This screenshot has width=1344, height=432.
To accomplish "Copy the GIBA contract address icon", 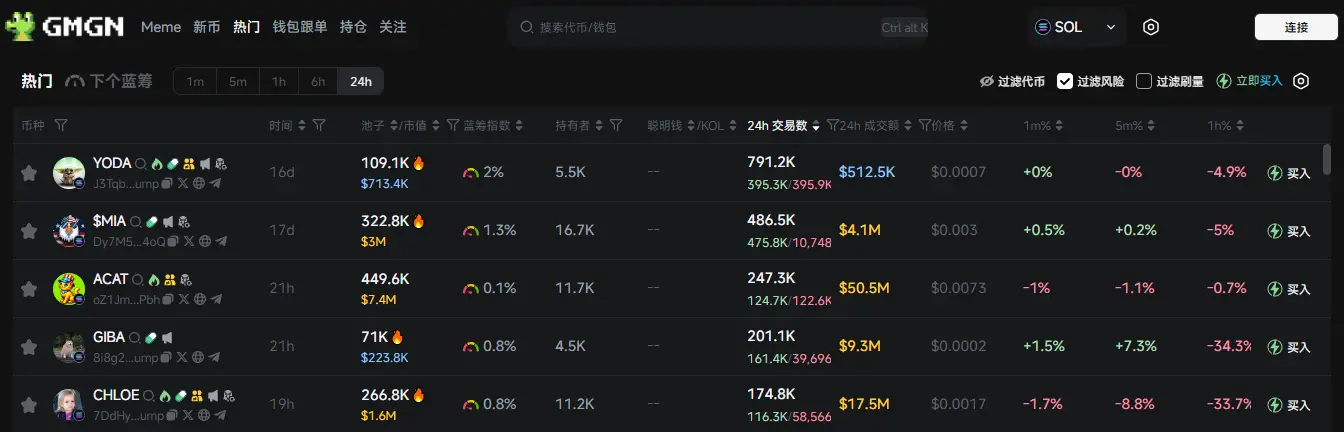I will pos(166,358).
